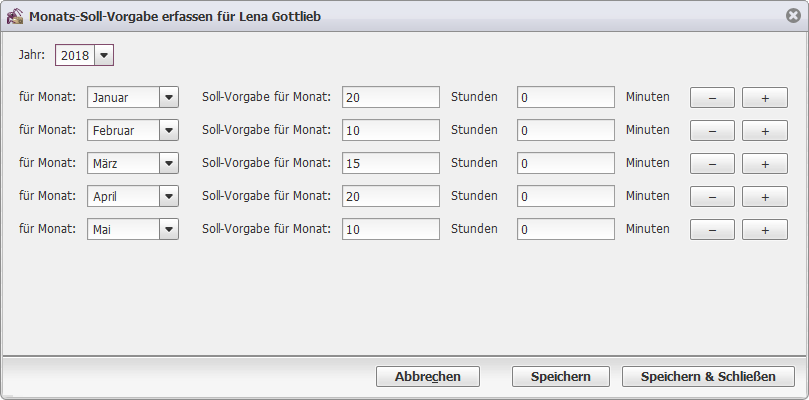Click the minus button in the Januar row

pos(712,98)
